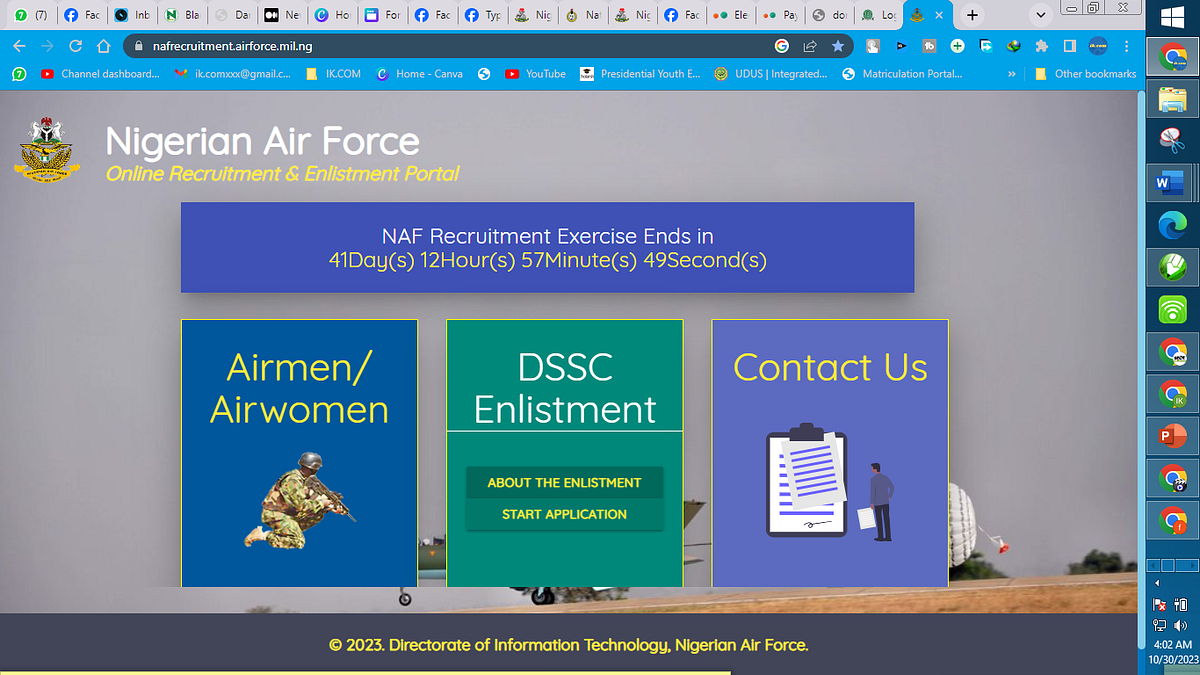Click the IDM download manager extension icon

pos(1013,46)
